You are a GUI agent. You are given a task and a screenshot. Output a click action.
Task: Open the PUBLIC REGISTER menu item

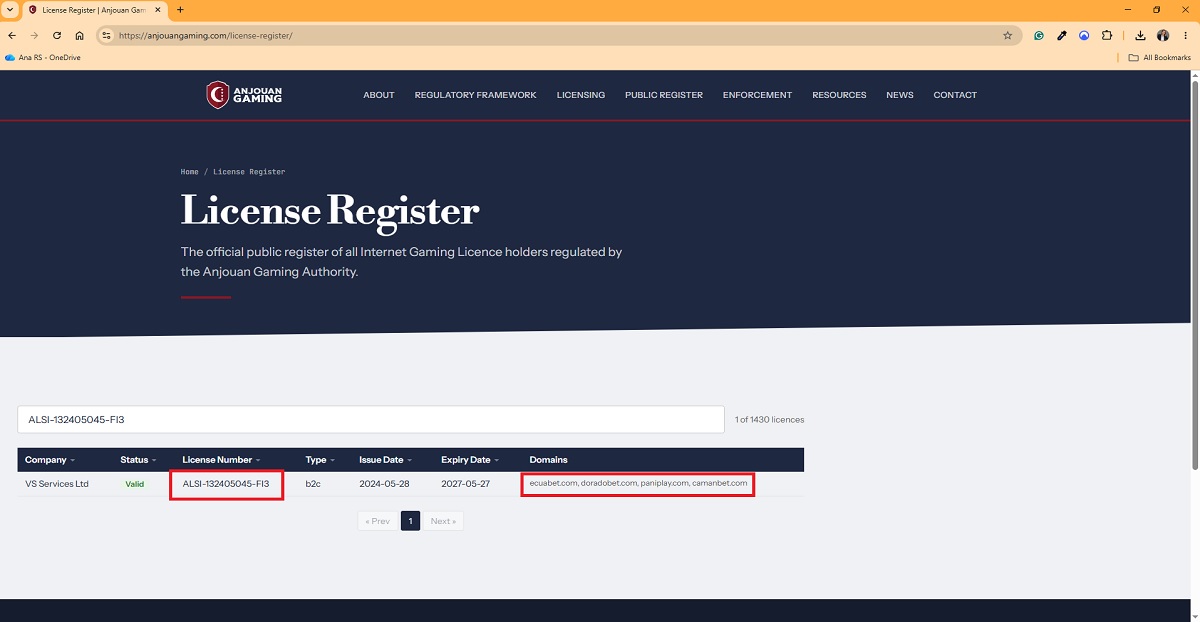pos(664,95)
